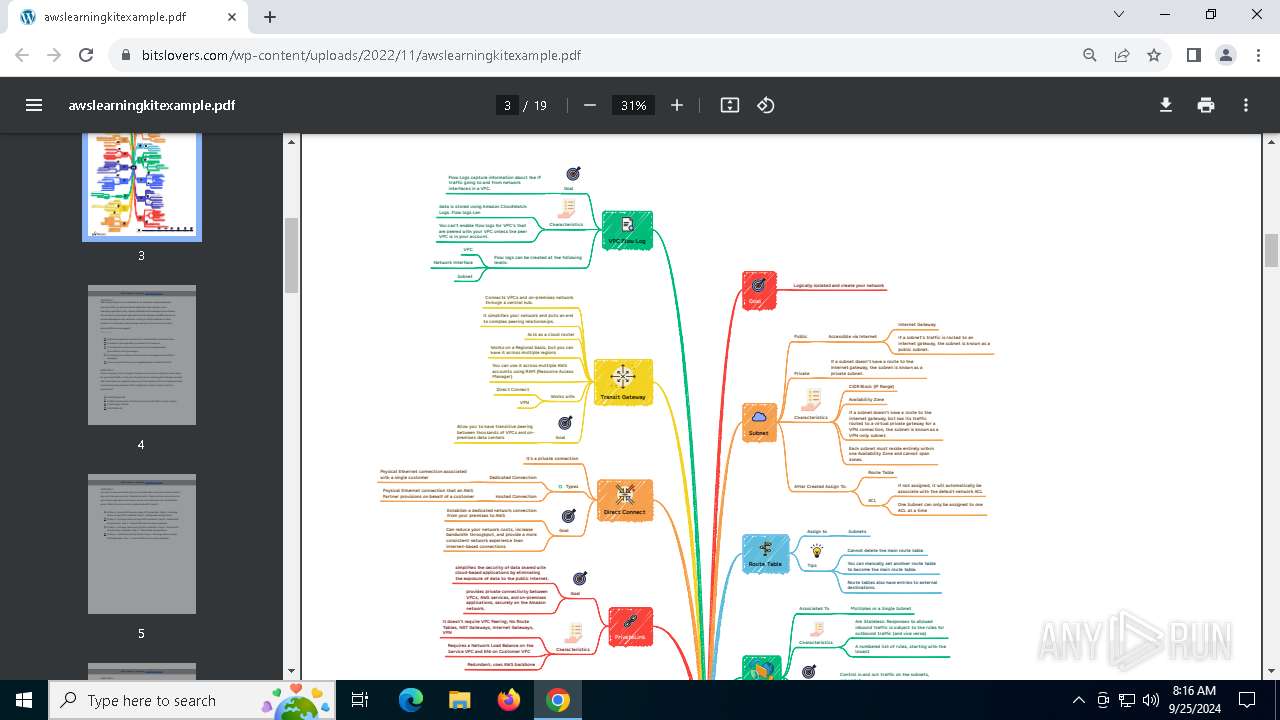Open the network icon in system tray
The width and height of the screenshot is (1280, 720).
click(1127, 700)
